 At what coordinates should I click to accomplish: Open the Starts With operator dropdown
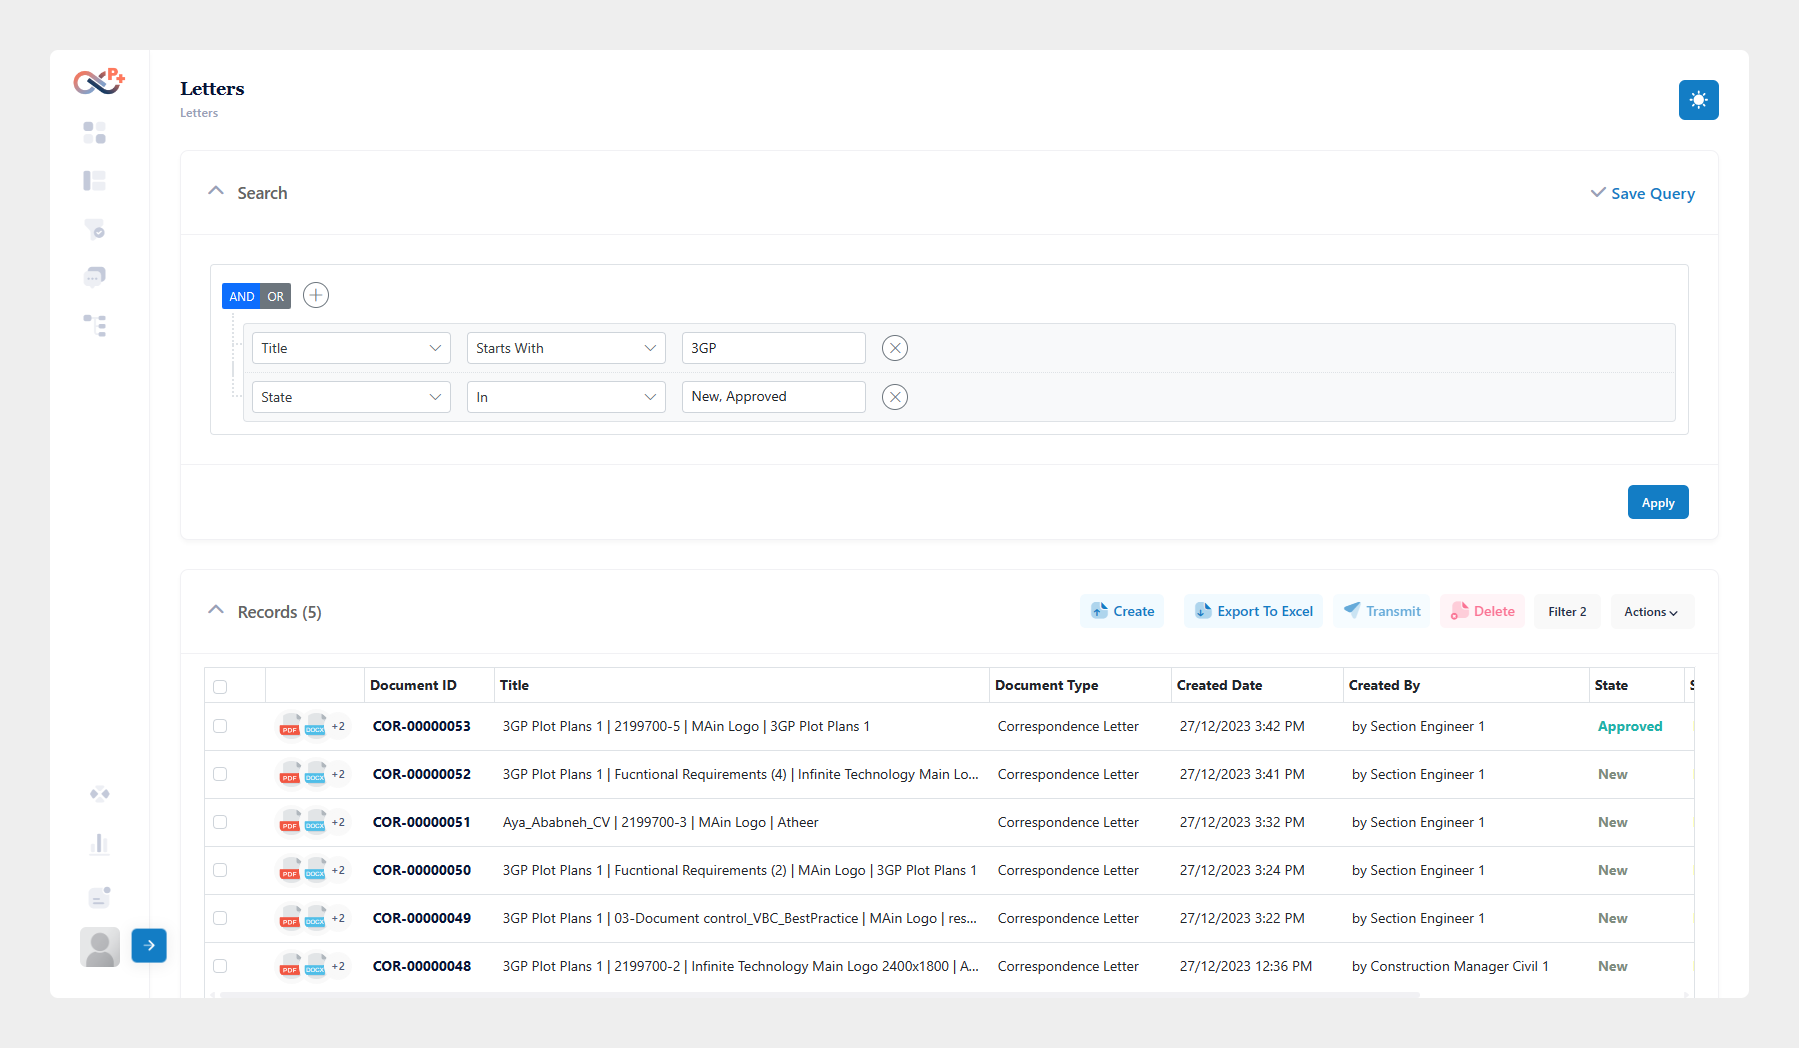(566, 348)
